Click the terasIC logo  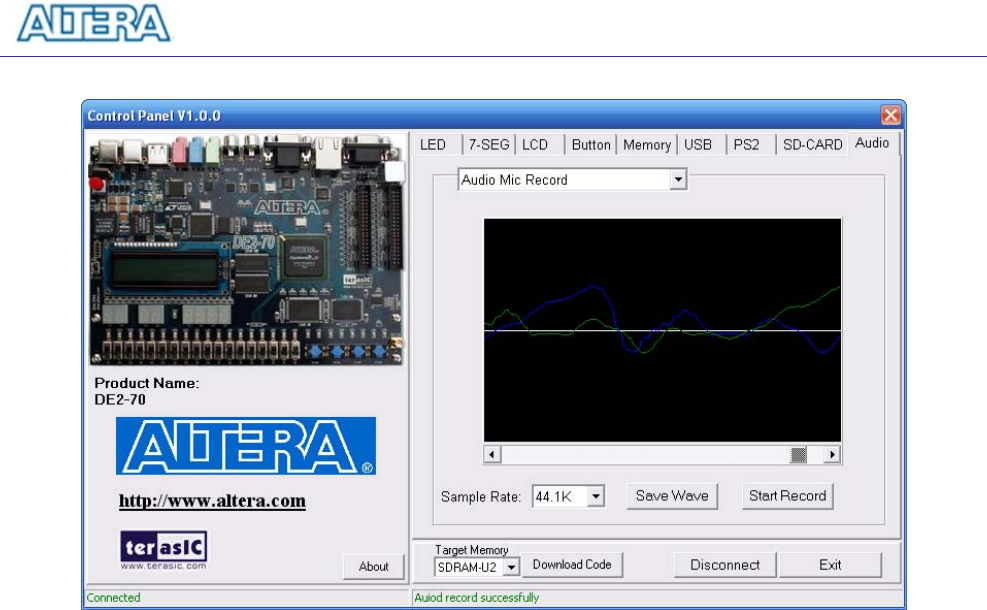coord(164,550)
